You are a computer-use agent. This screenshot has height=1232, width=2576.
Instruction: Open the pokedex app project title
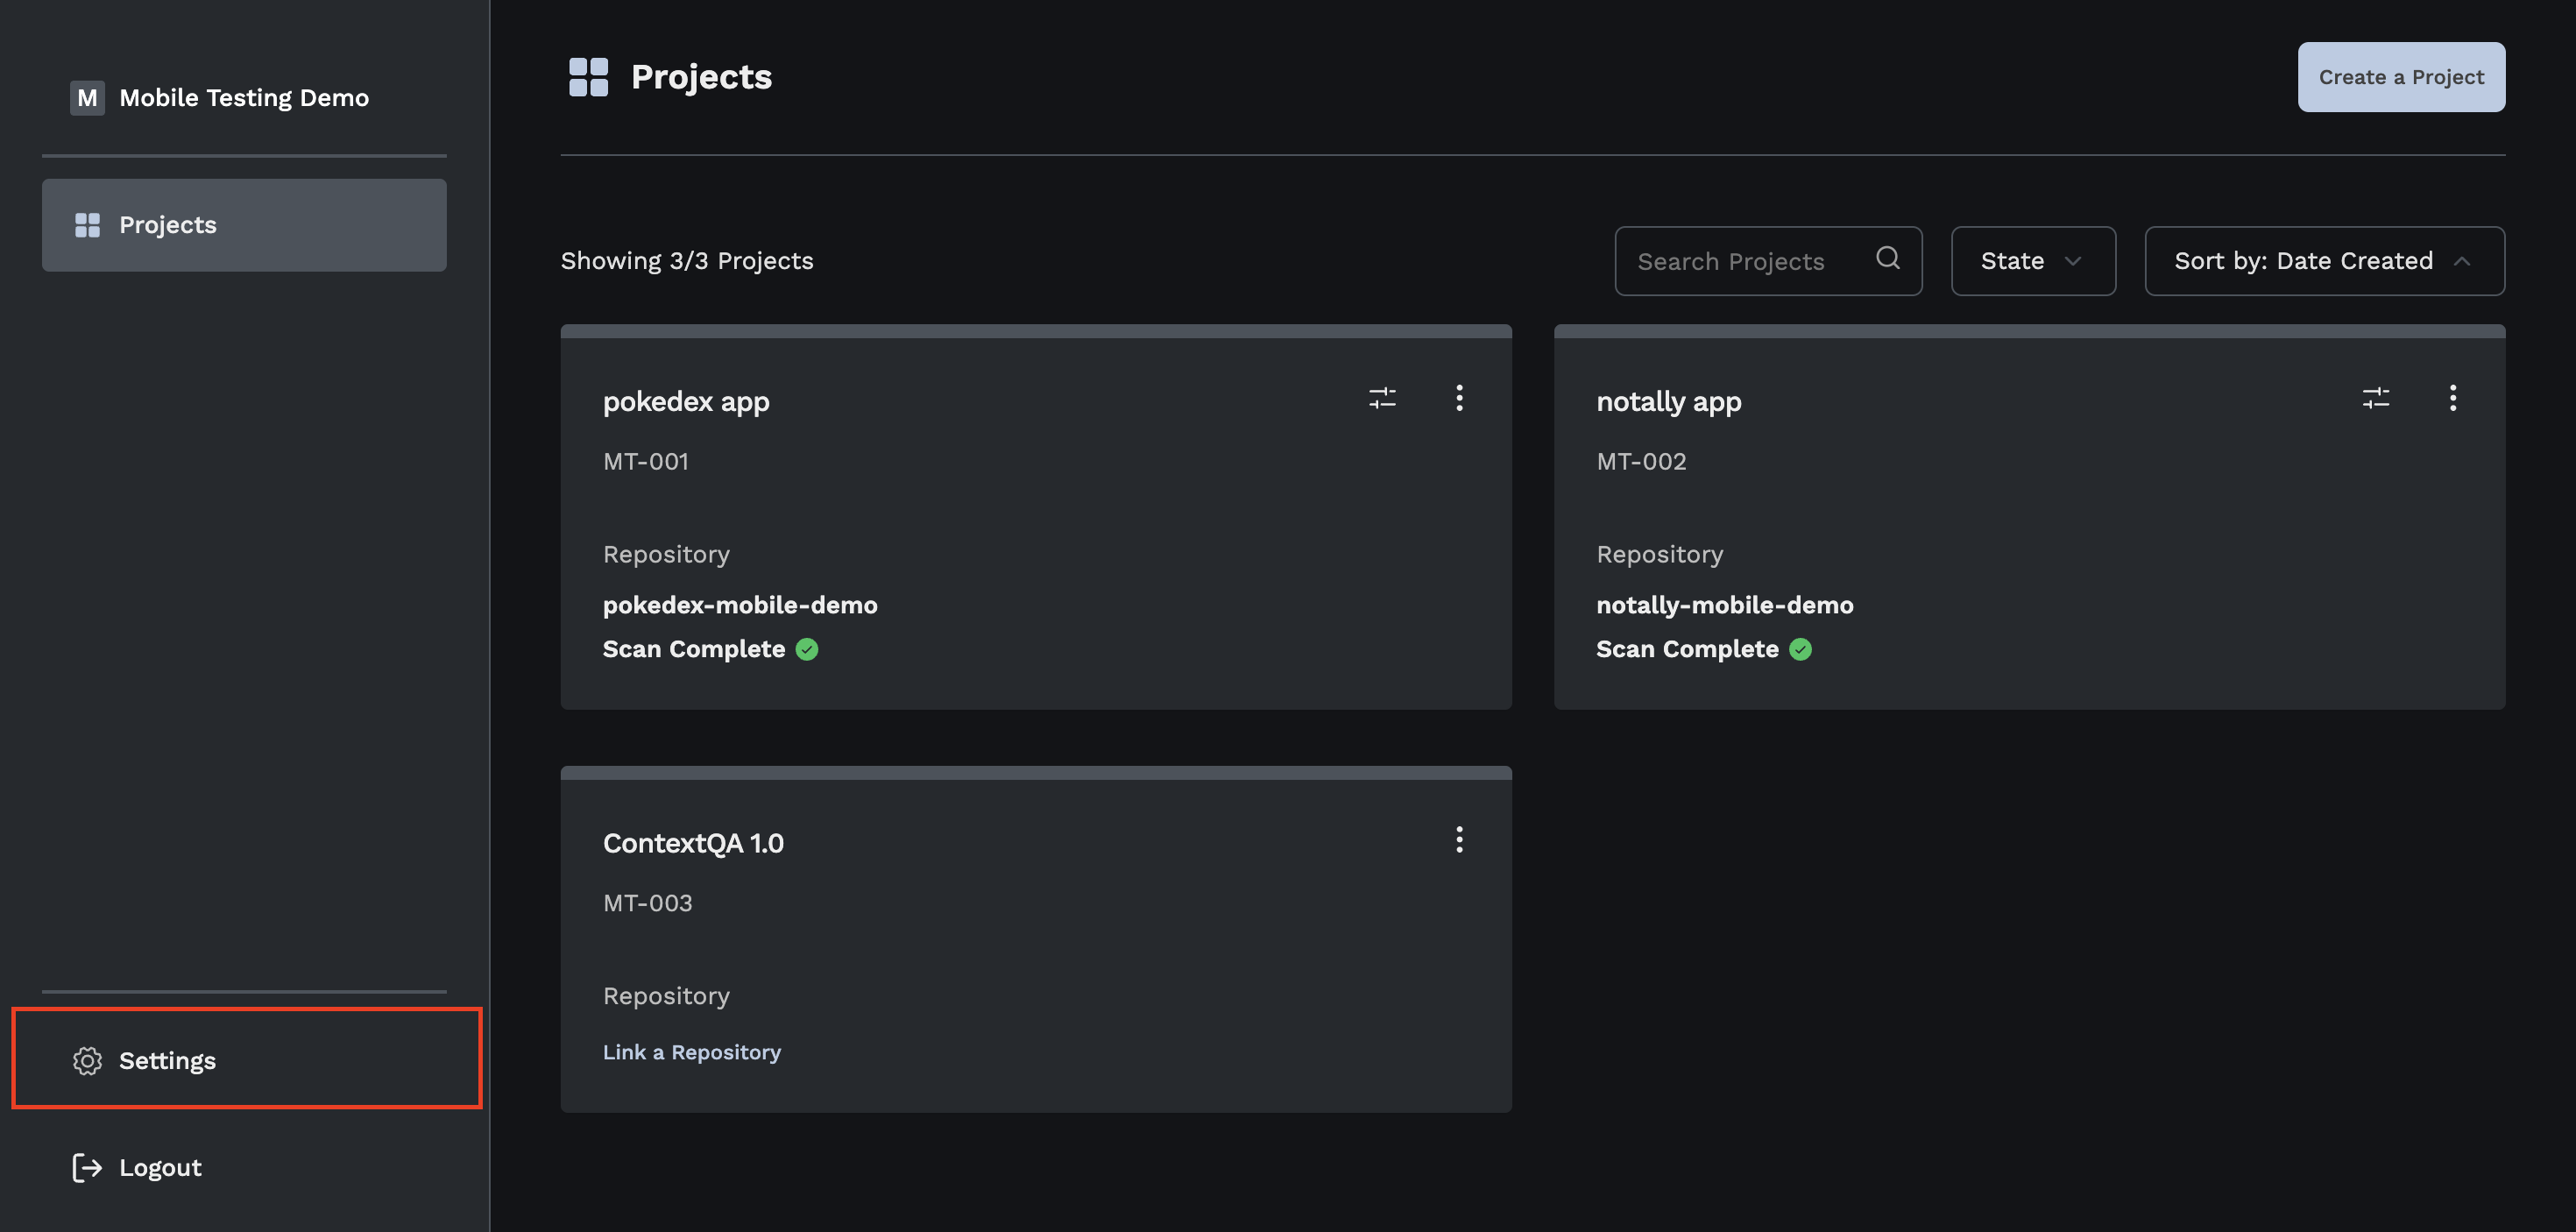click(686, 402)
